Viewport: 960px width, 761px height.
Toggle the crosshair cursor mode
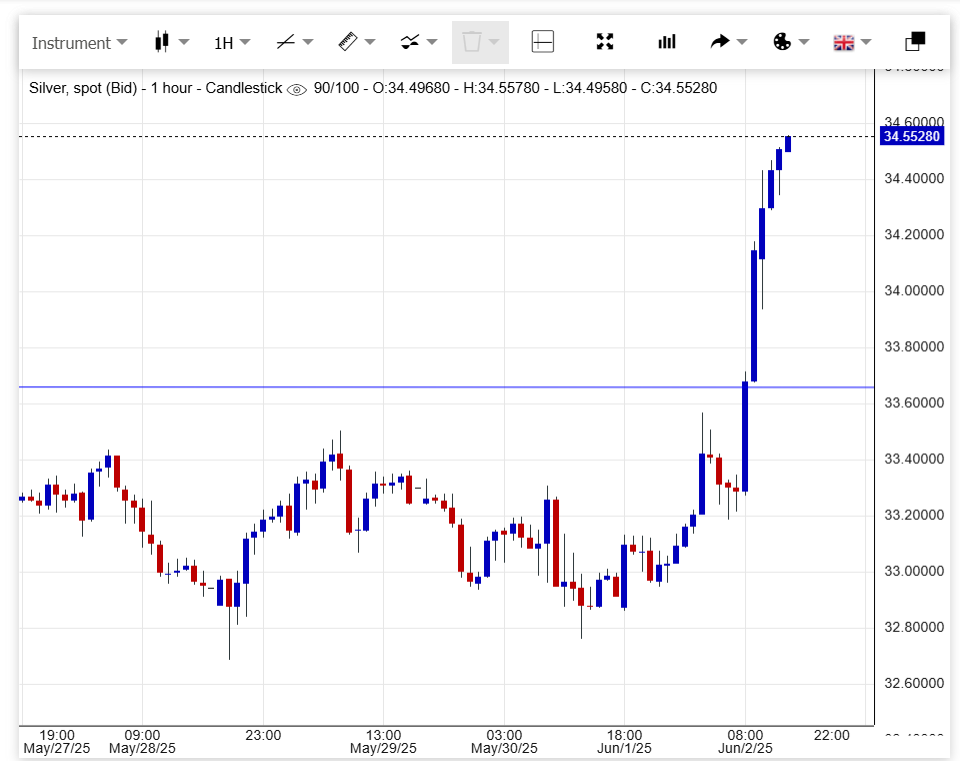[542, 42]
